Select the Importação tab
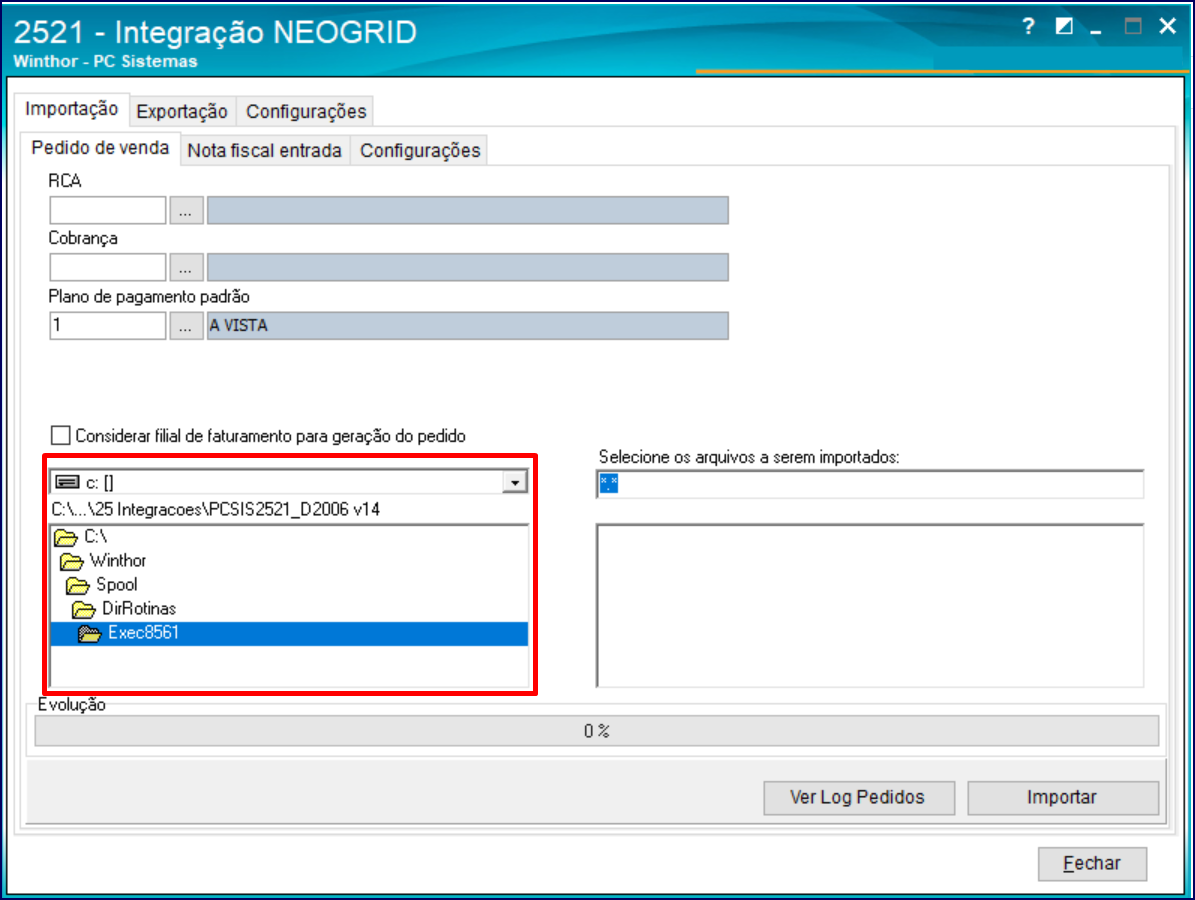This screenshot has height=900, width=1195. (x=72, y=109)
